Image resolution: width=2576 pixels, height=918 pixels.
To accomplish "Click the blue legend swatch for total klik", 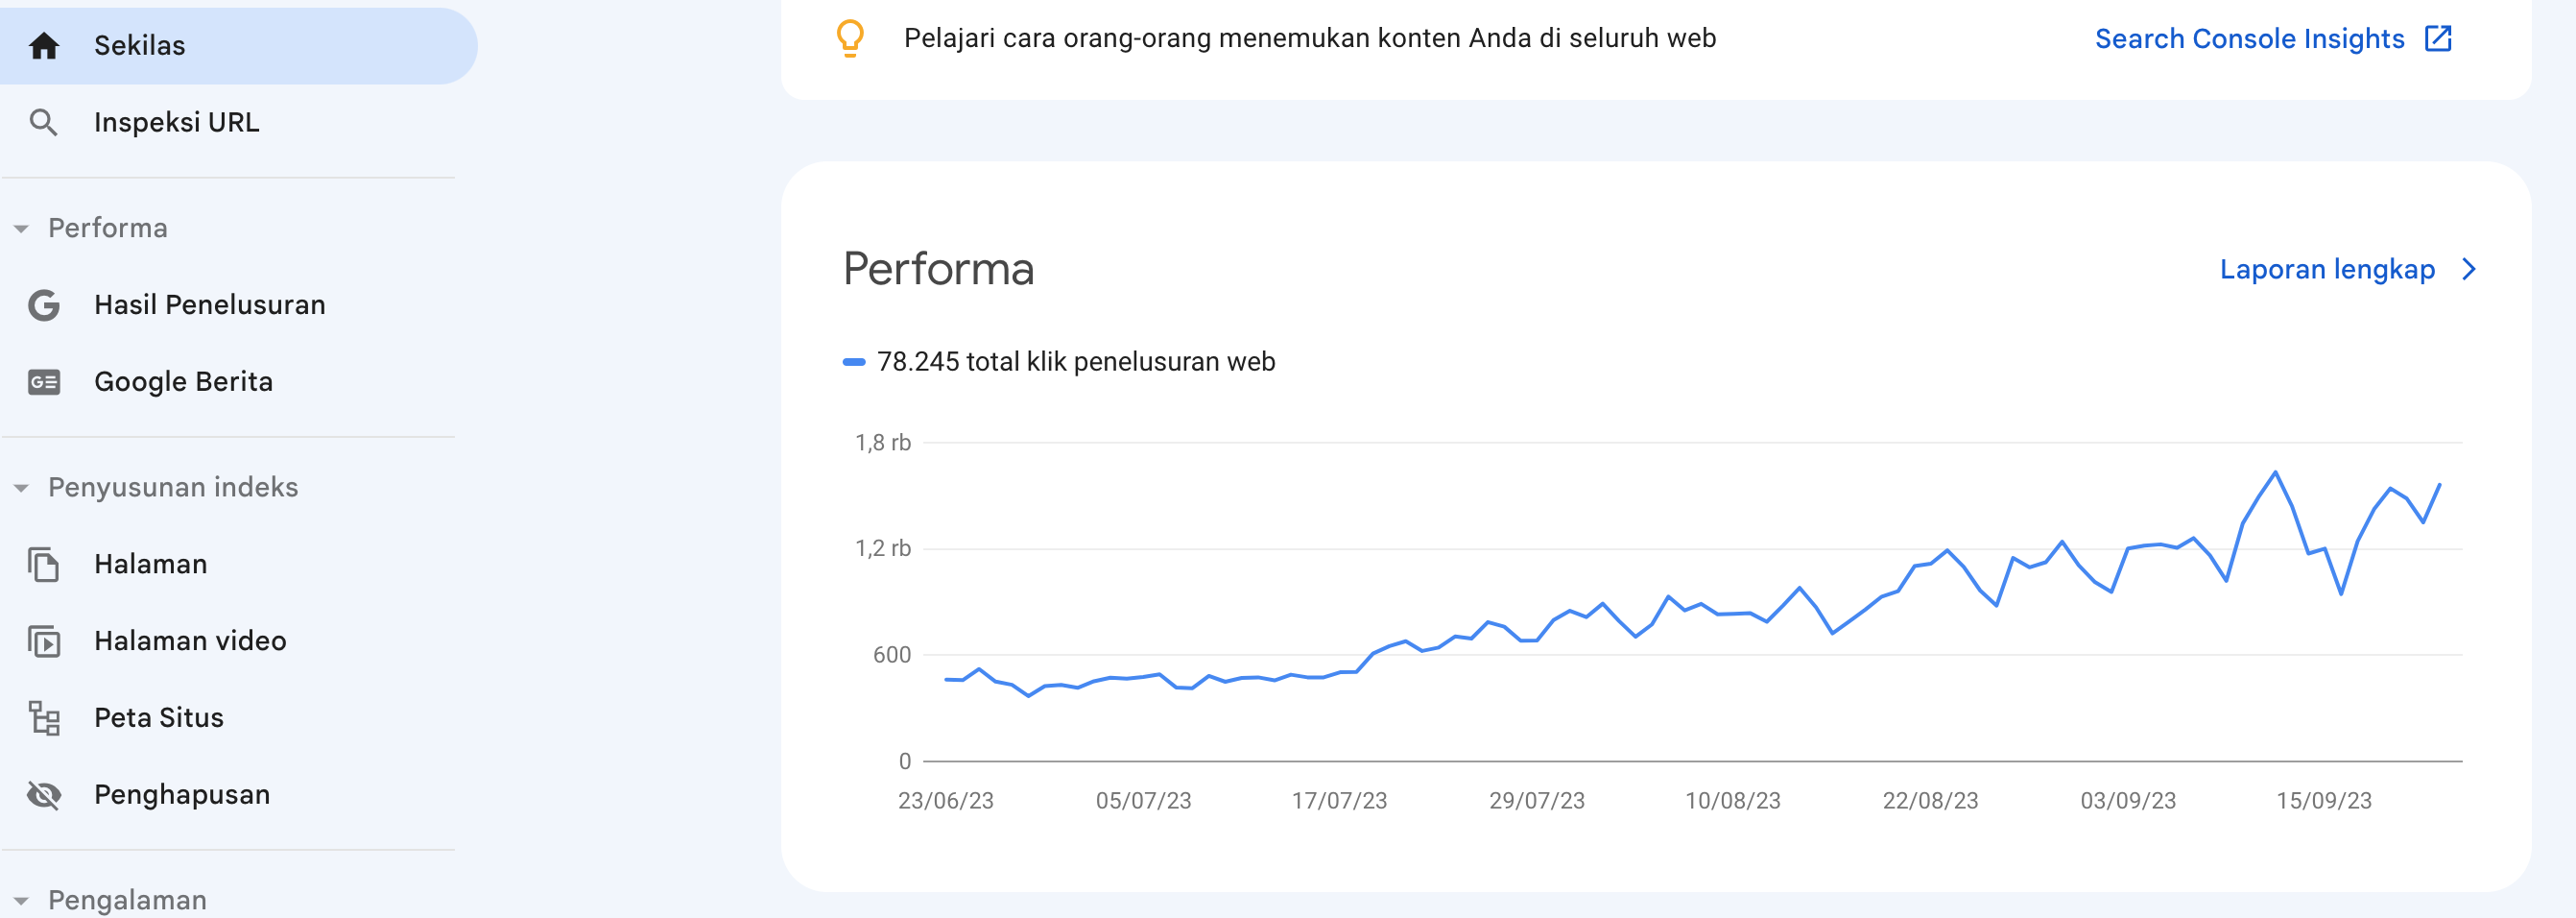I will pos(854,362).
